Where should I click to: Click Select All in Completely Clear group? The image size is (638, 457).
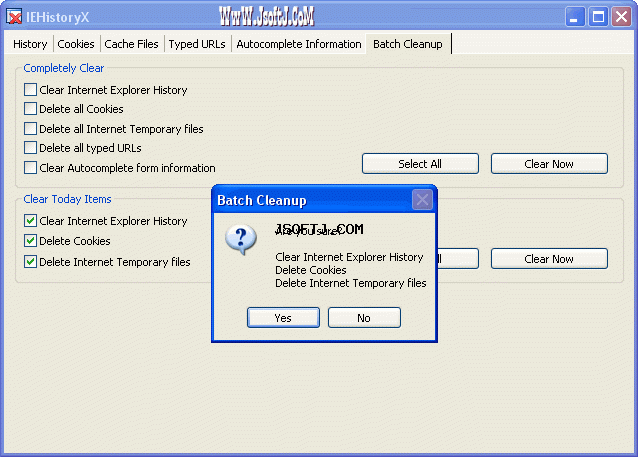pos(420,164)
